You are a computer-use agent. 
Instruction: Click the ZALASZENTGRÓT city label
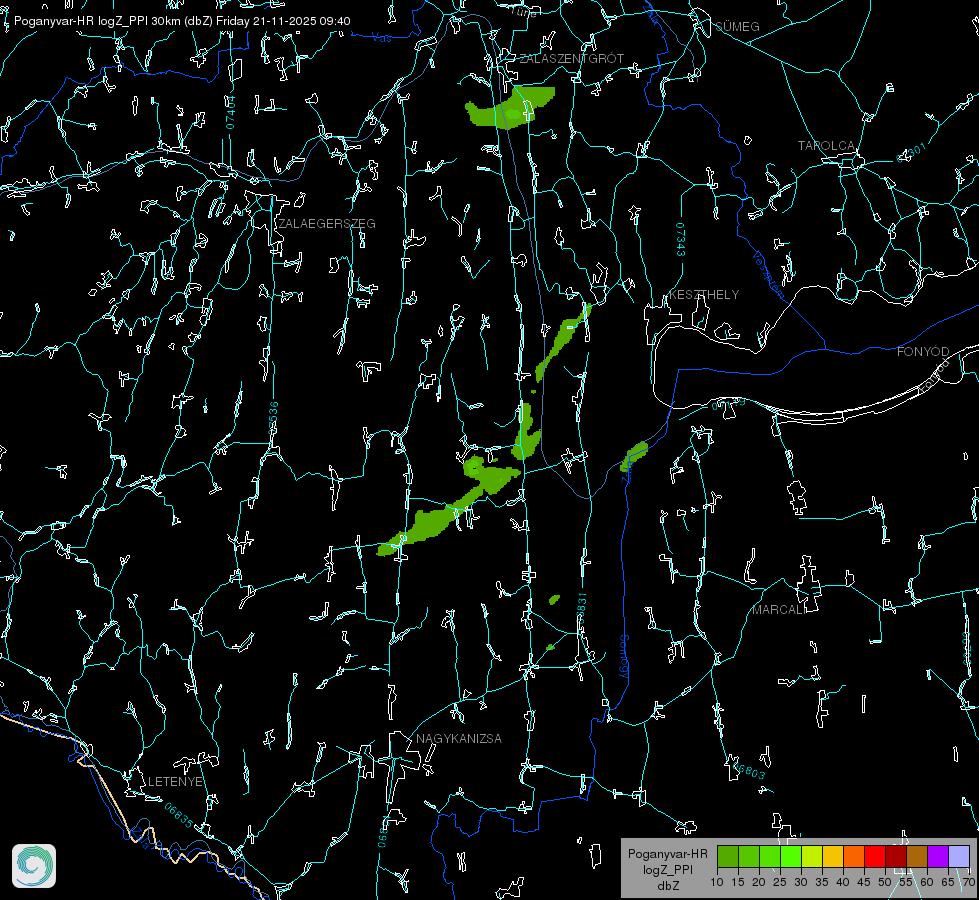[x=571, y=58]
